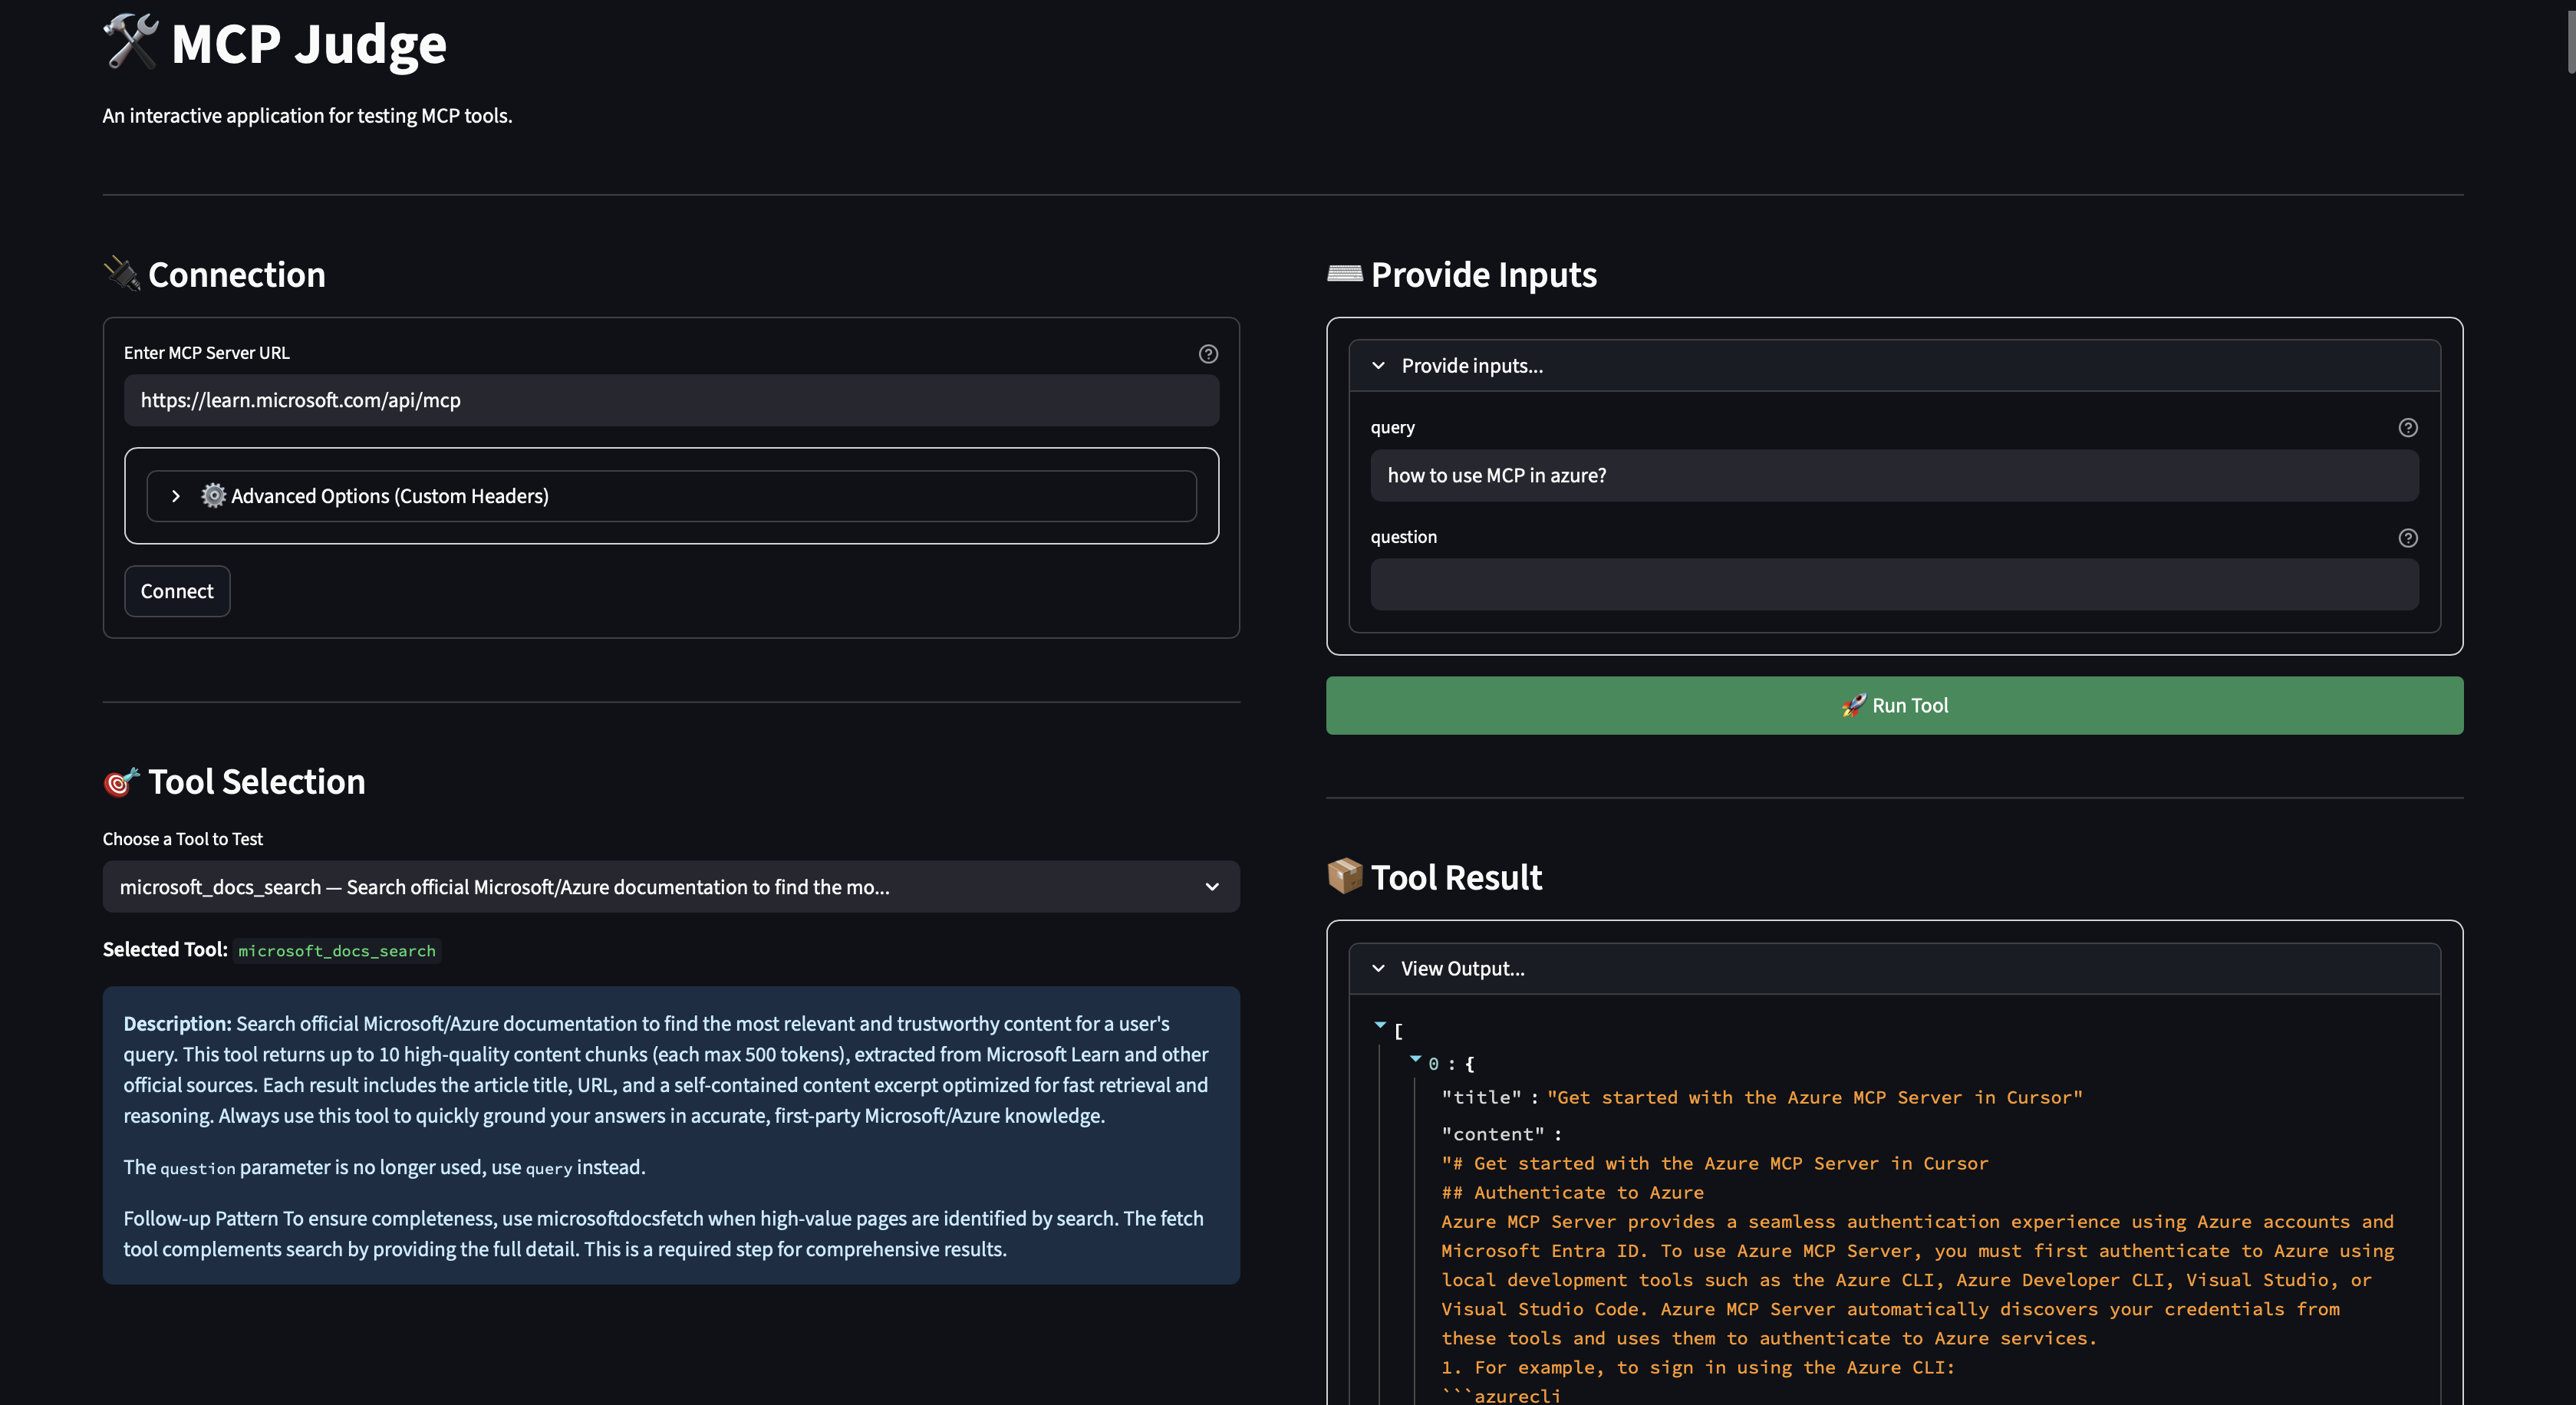This screenshot has height=1405, width=2576.
Task: Click the "title" key in JSON output
Action: click(x=1482, y=1098)
